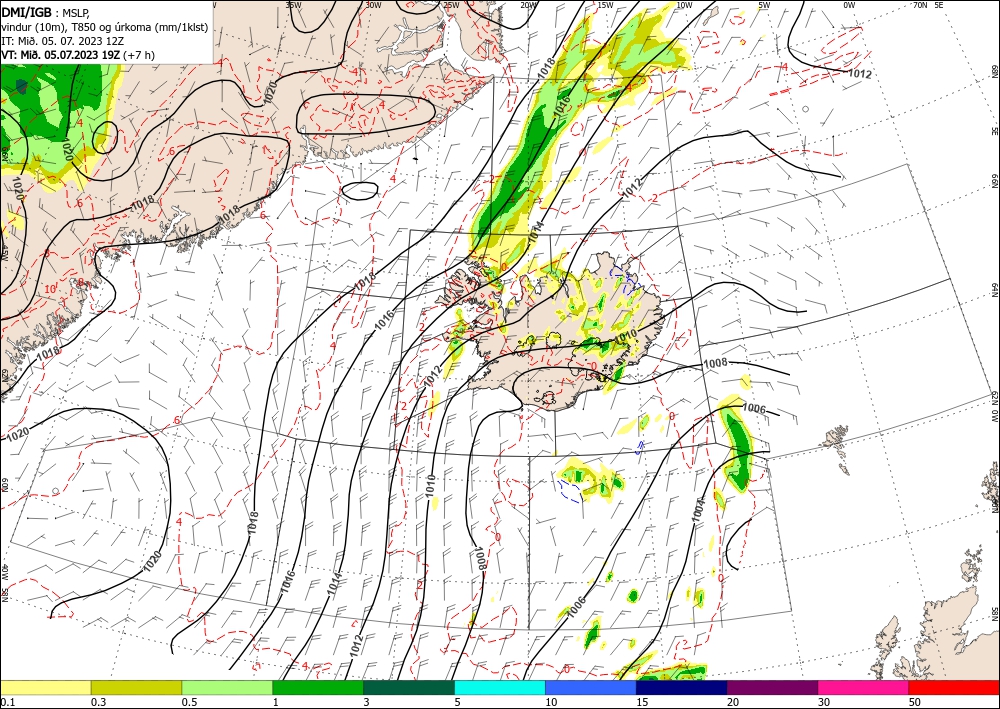Click the '30W' longitude label

373,4
